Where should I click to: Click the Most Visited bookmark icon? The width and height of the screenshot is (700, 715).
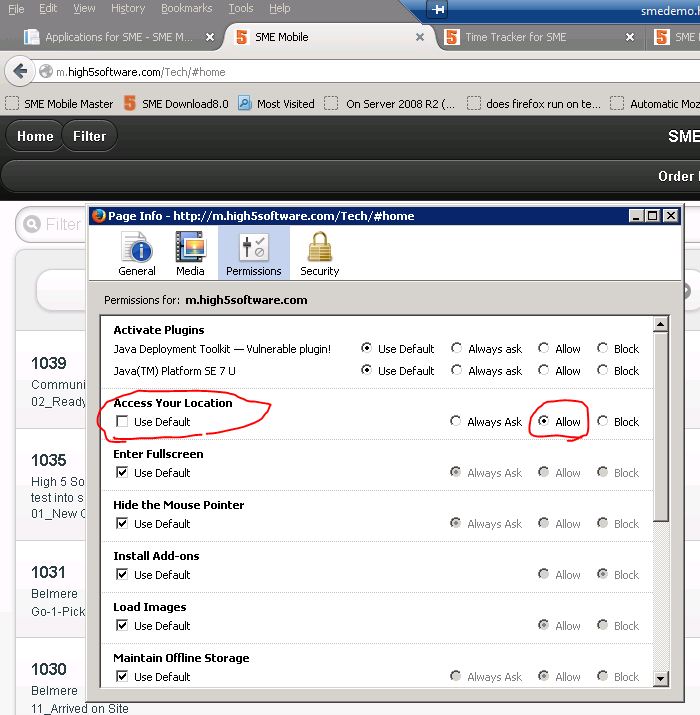244,104
